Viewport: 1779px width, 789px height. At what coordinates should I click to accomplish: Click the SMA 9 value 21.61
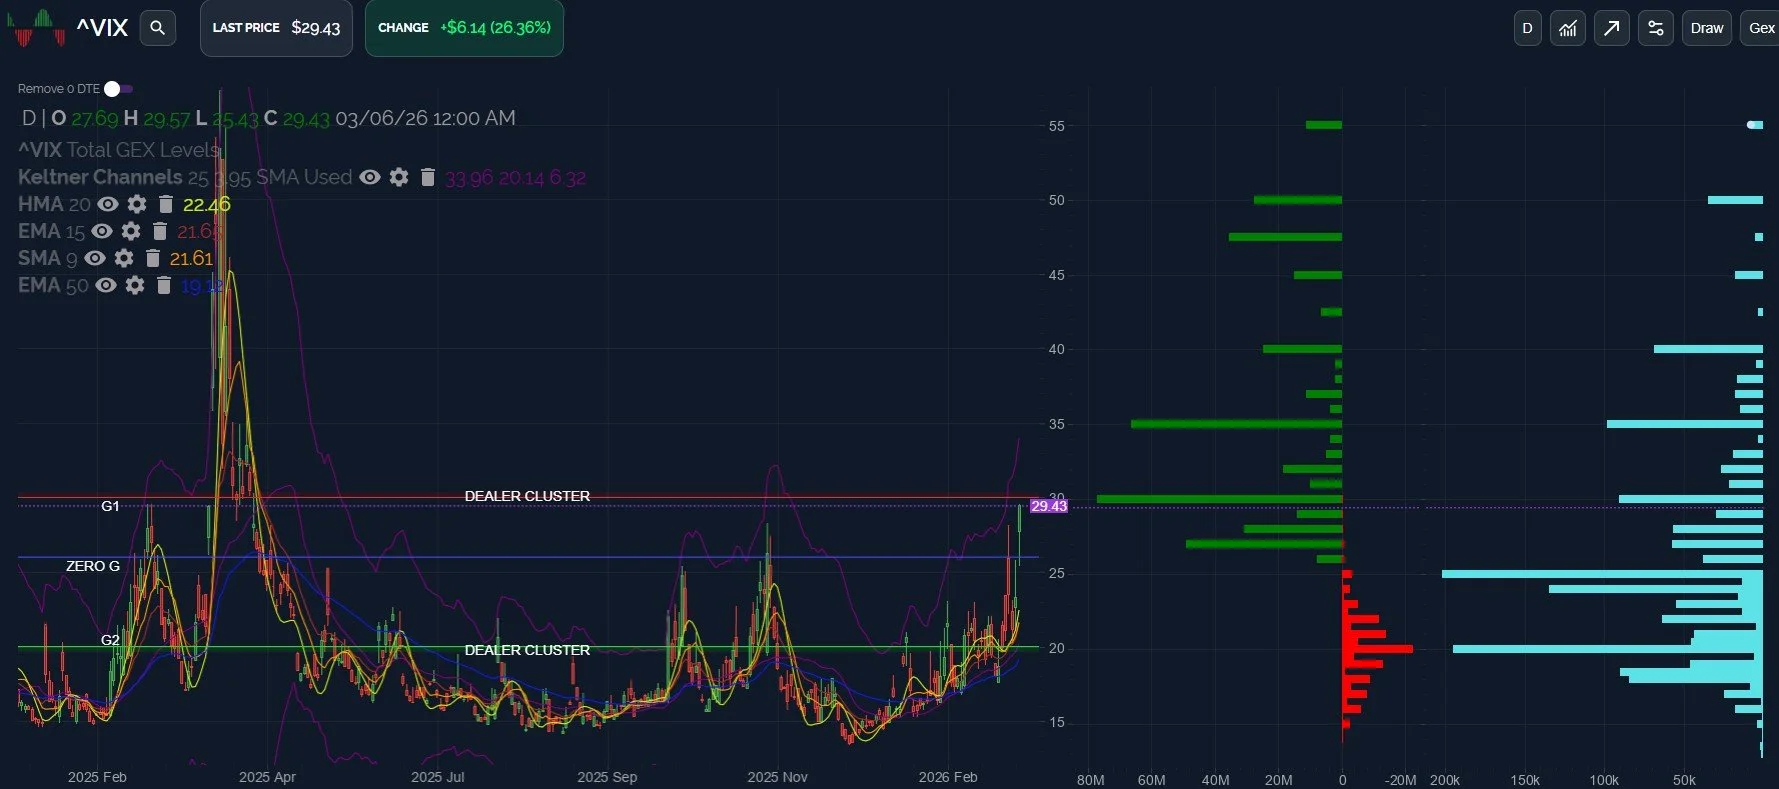pyautogui.click(x=191, y=258)
